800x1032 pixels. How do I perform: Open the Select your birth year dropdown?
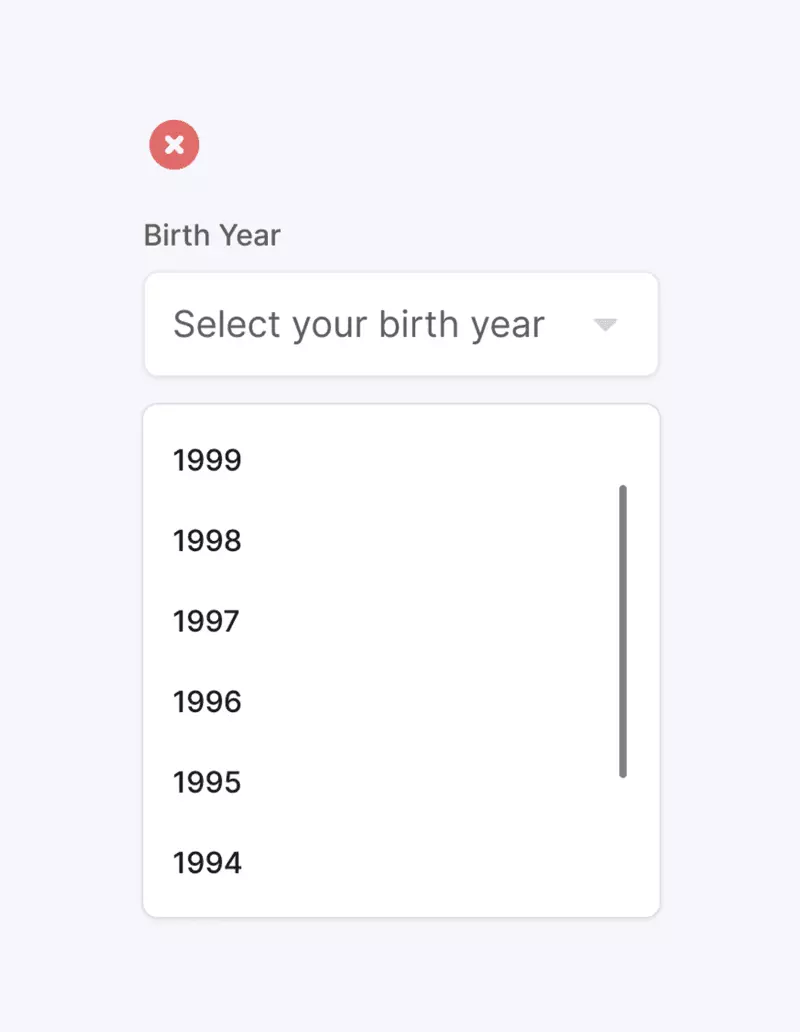[401, 324]
